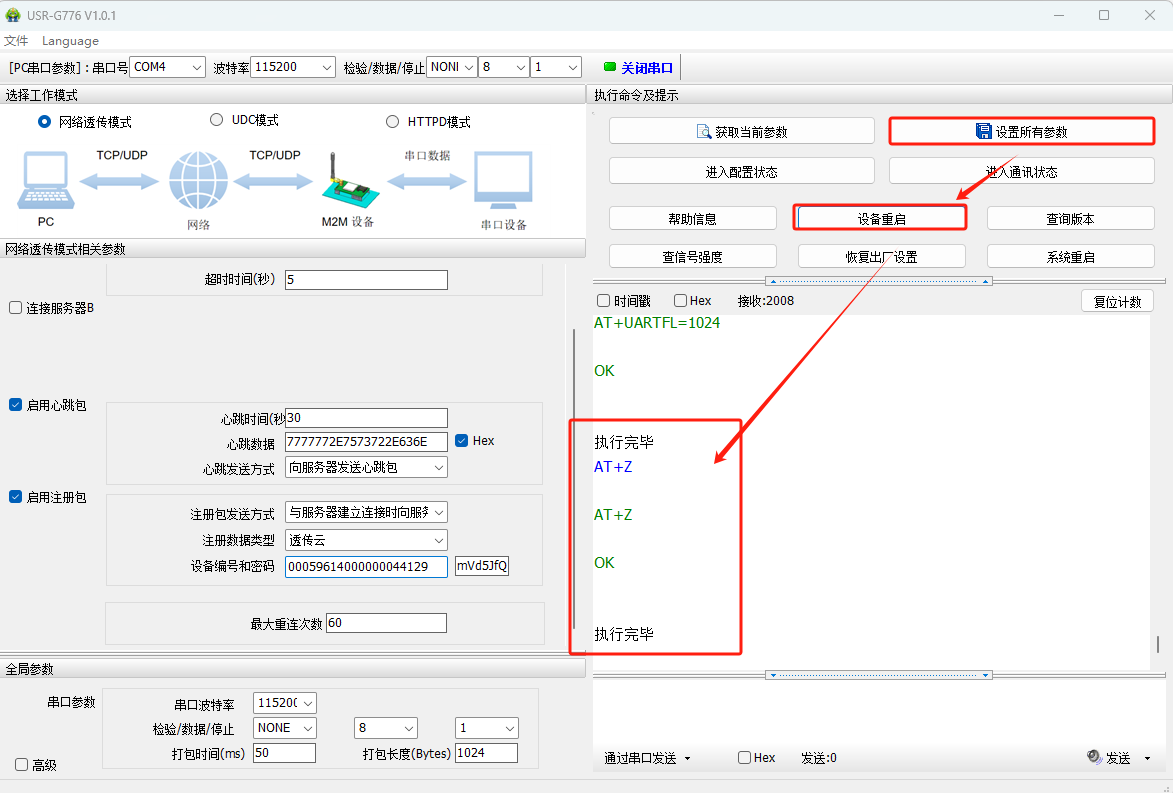Image resolution: width=1173 pixels, height=793 pixels.
Task: Select the UDC模式 radio button
Action: (x=217, y=120)
